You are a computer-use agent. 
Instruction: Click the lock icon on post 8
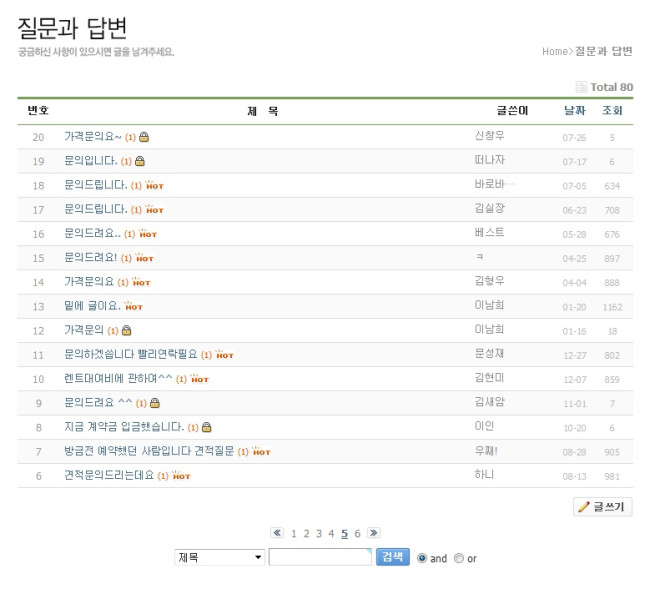click(x=207, y=427)
